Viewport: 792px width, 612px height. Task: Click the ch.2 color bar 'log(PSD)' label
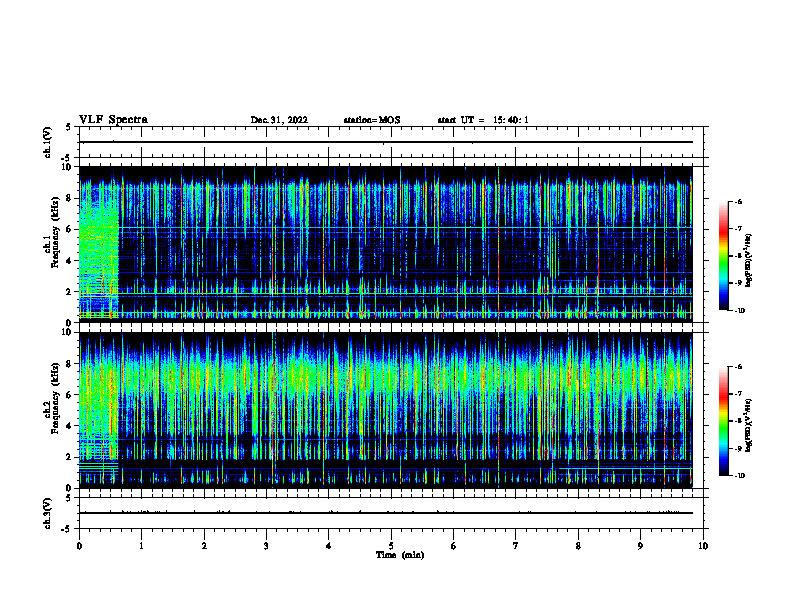pos(749,426)
